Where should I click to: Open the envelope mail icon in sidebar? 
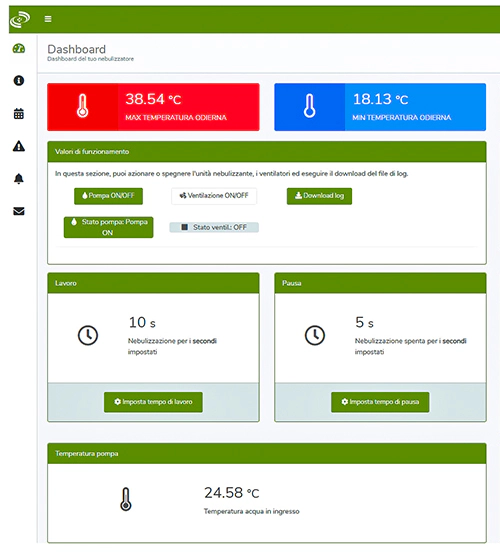pos(19,211)
